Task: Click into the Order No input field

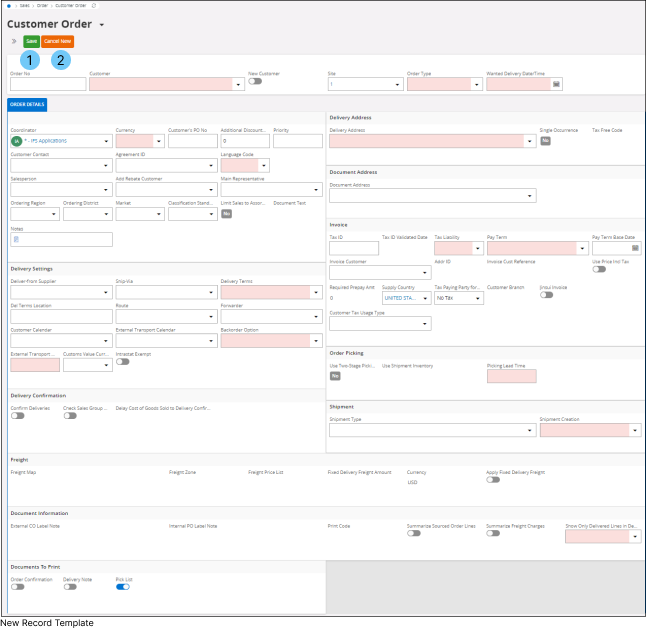Action: pyautogui.click(x=47, y=85)
